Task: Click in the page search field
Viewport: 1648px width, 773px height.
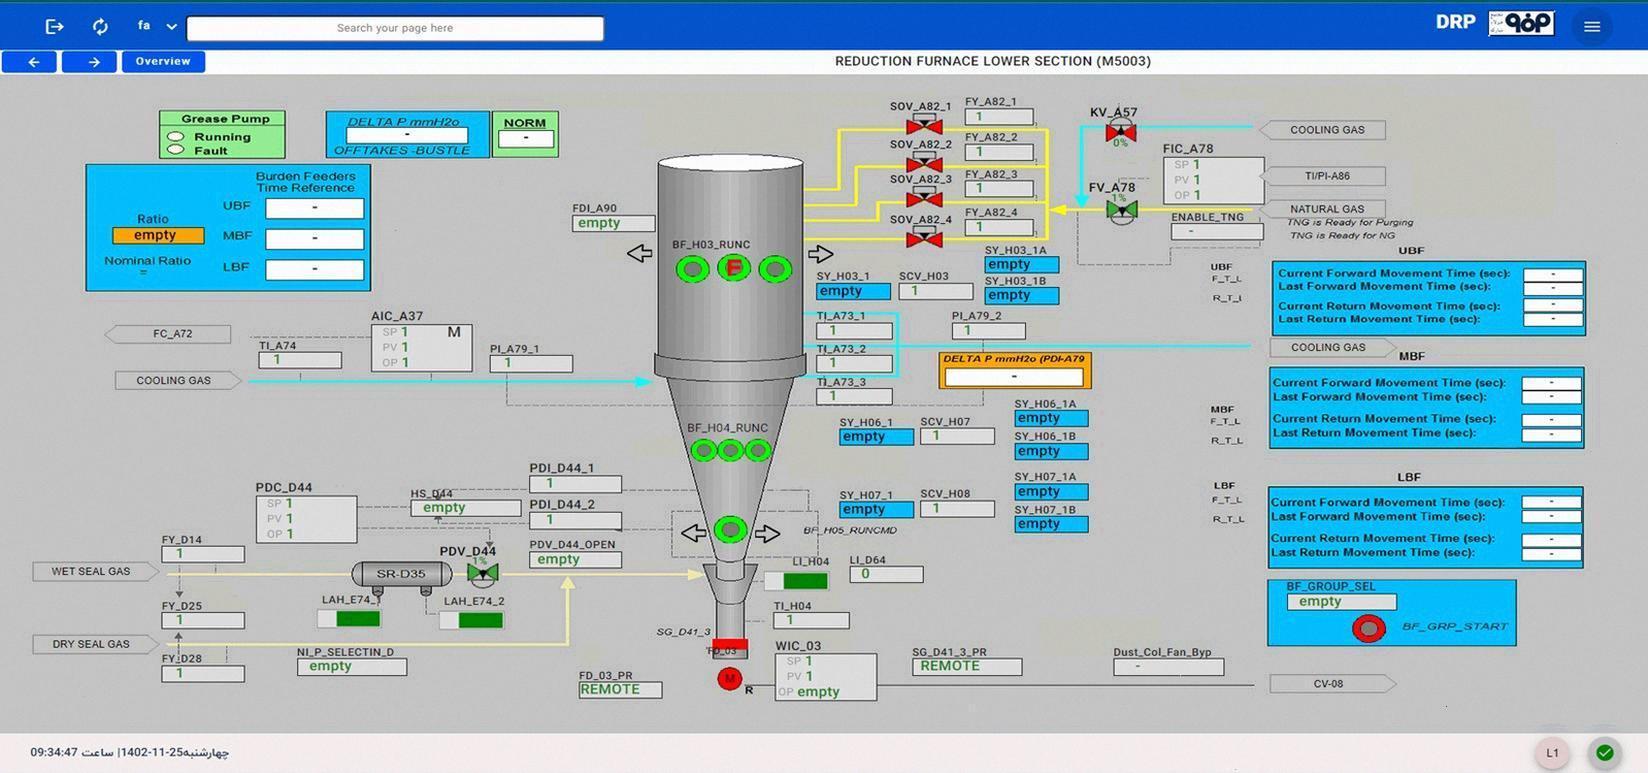Action: pyautogui.click(x=395, y=28)
